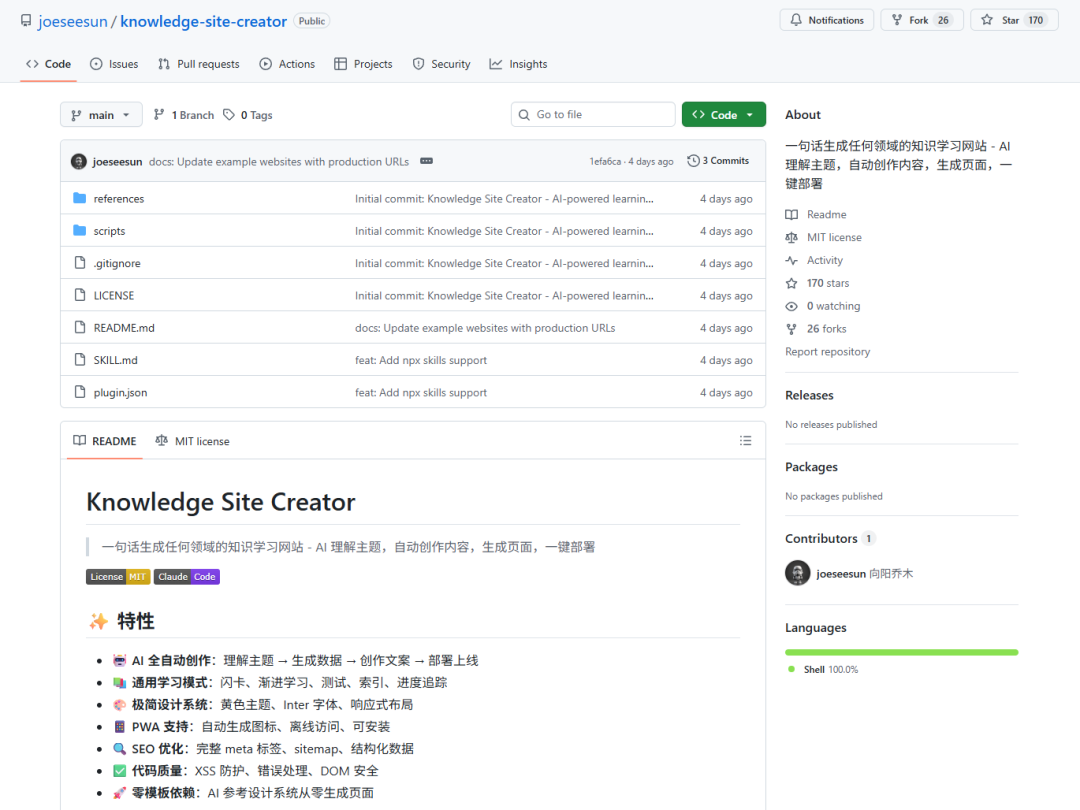View the 0 Tags link

(x=248, y=115)
